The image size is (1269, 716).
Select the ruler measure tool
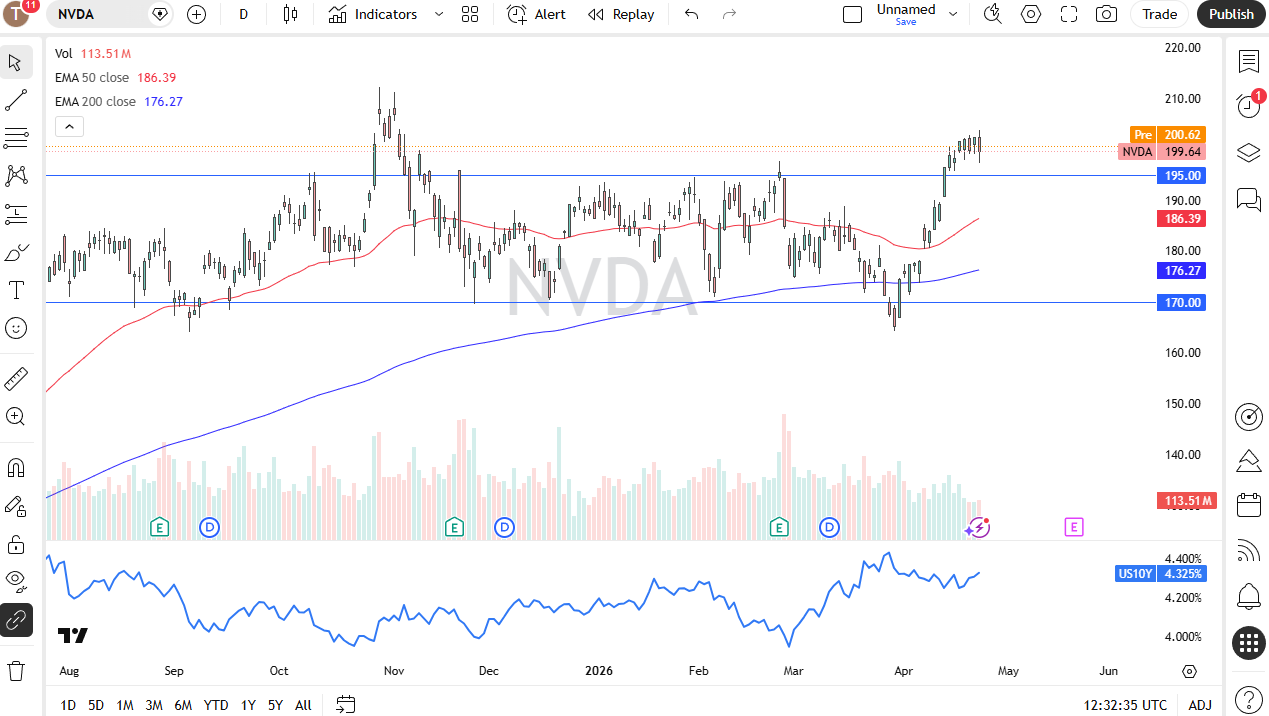pyautogui.click(x=16, y=379)
